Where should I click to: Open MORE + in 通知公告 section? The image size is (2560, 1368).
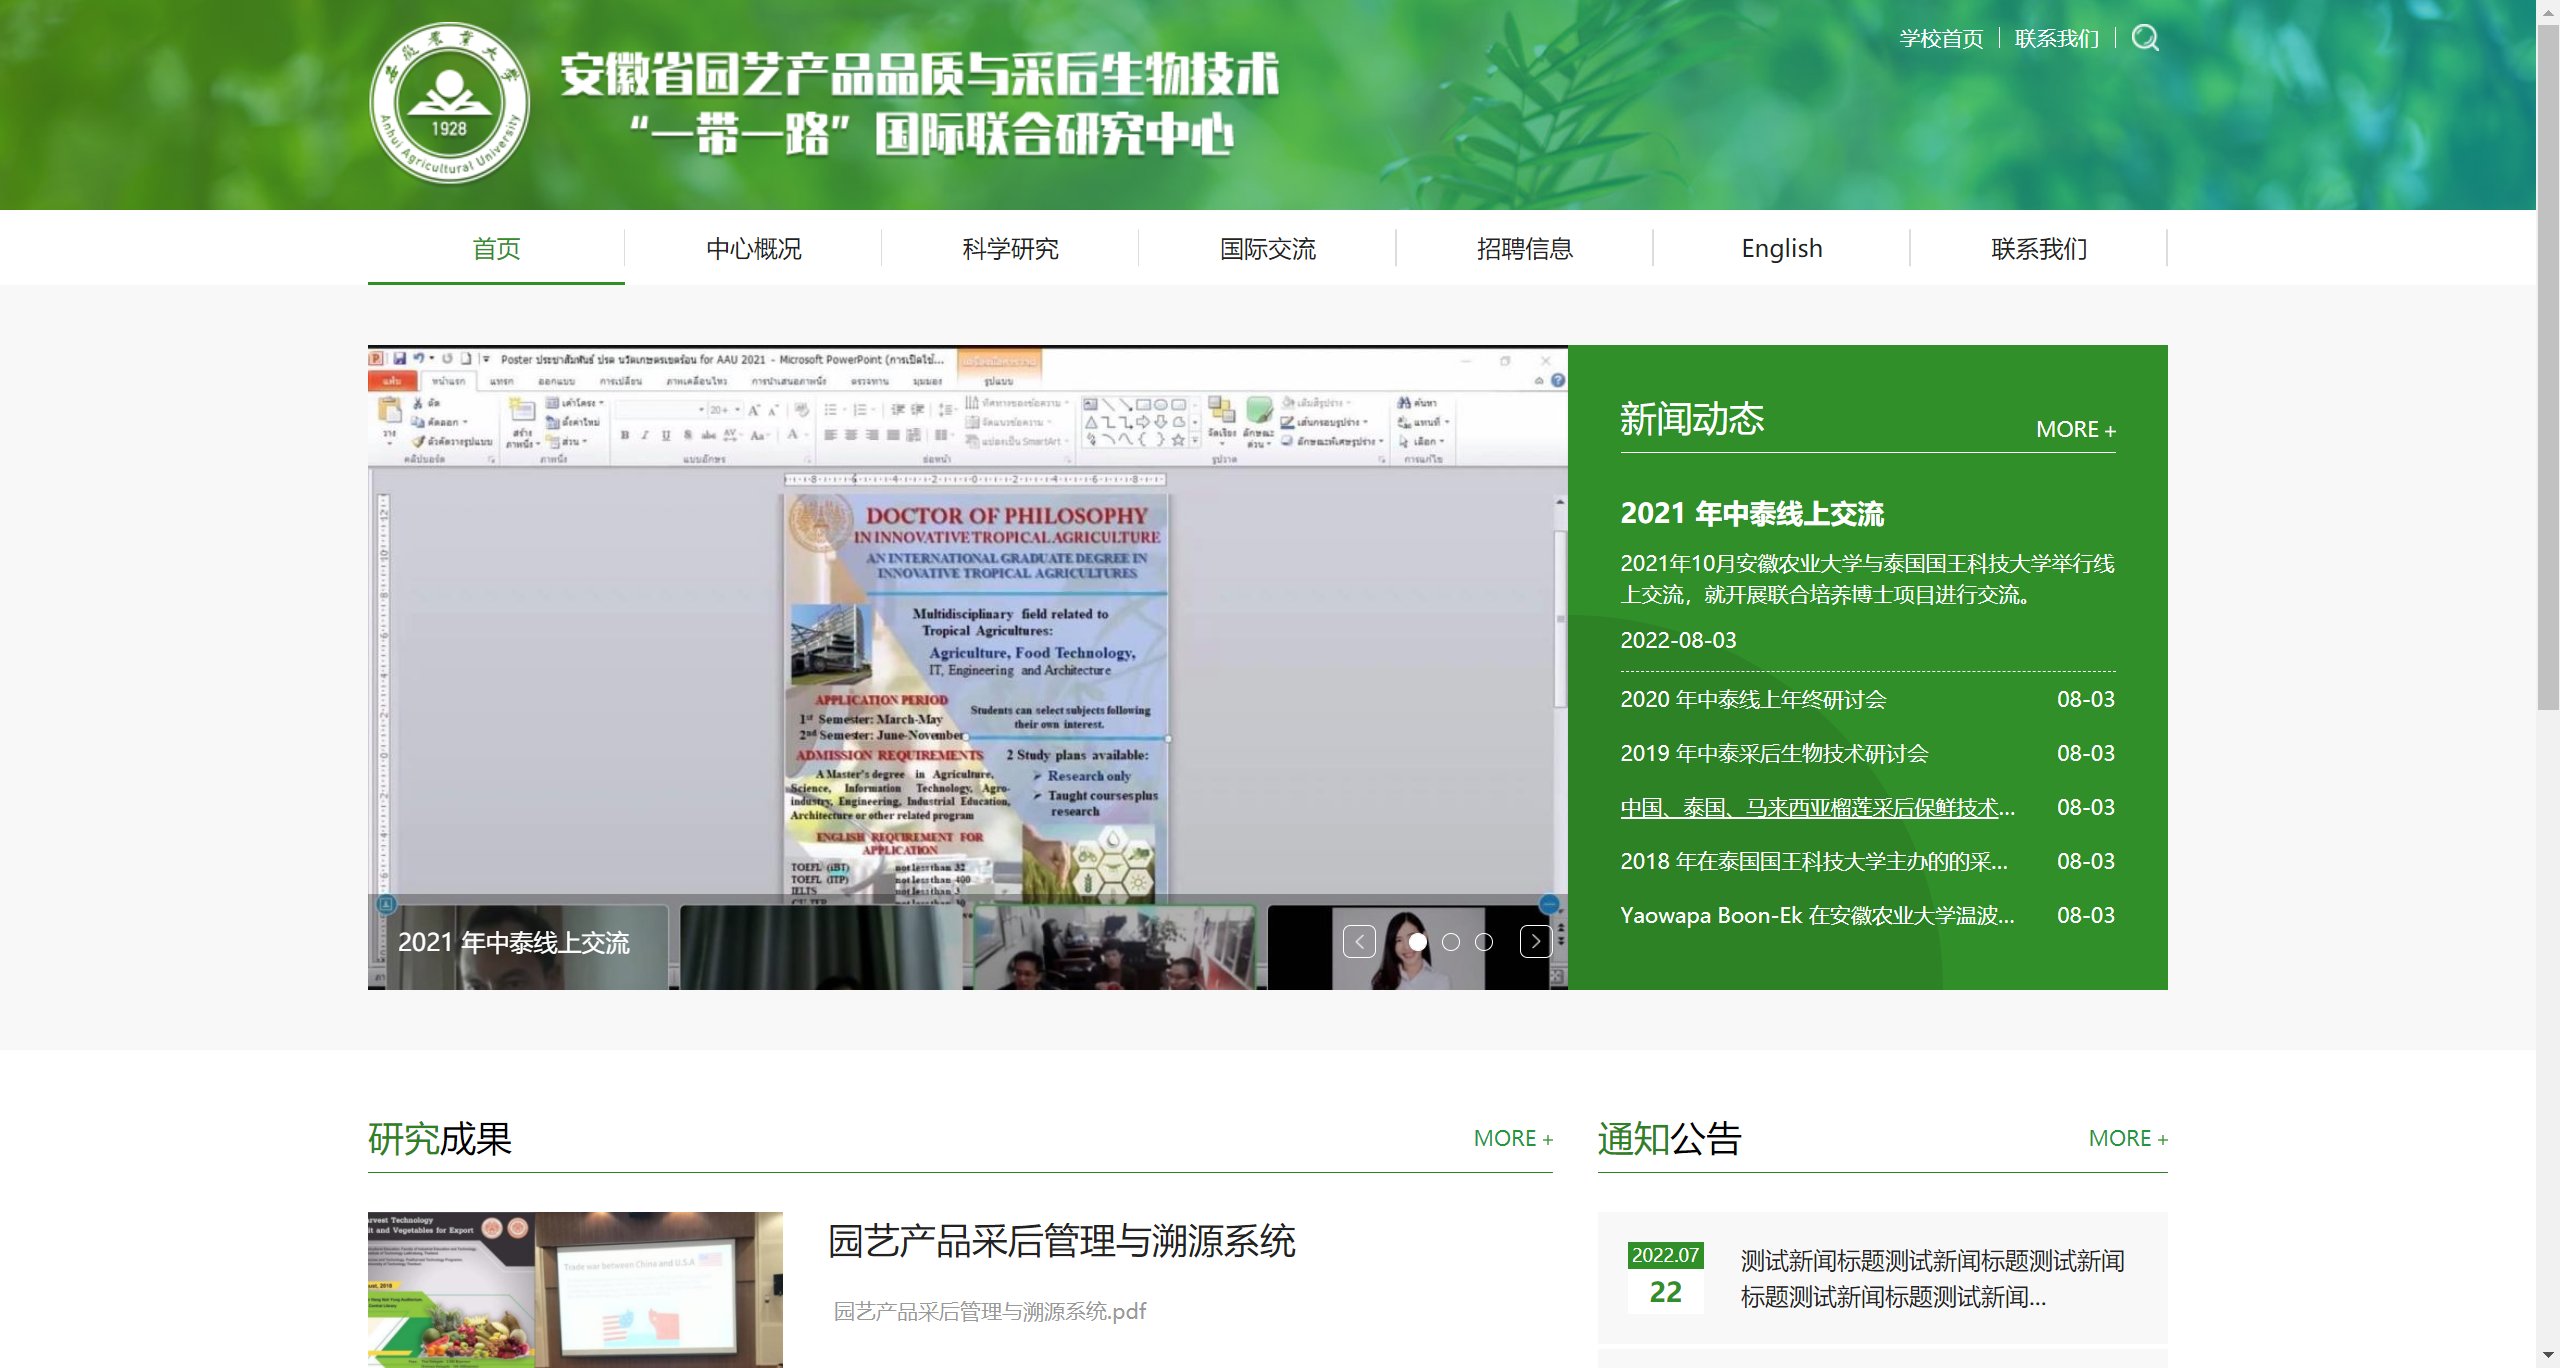pyautogui.click(x=2127, y=1138)
